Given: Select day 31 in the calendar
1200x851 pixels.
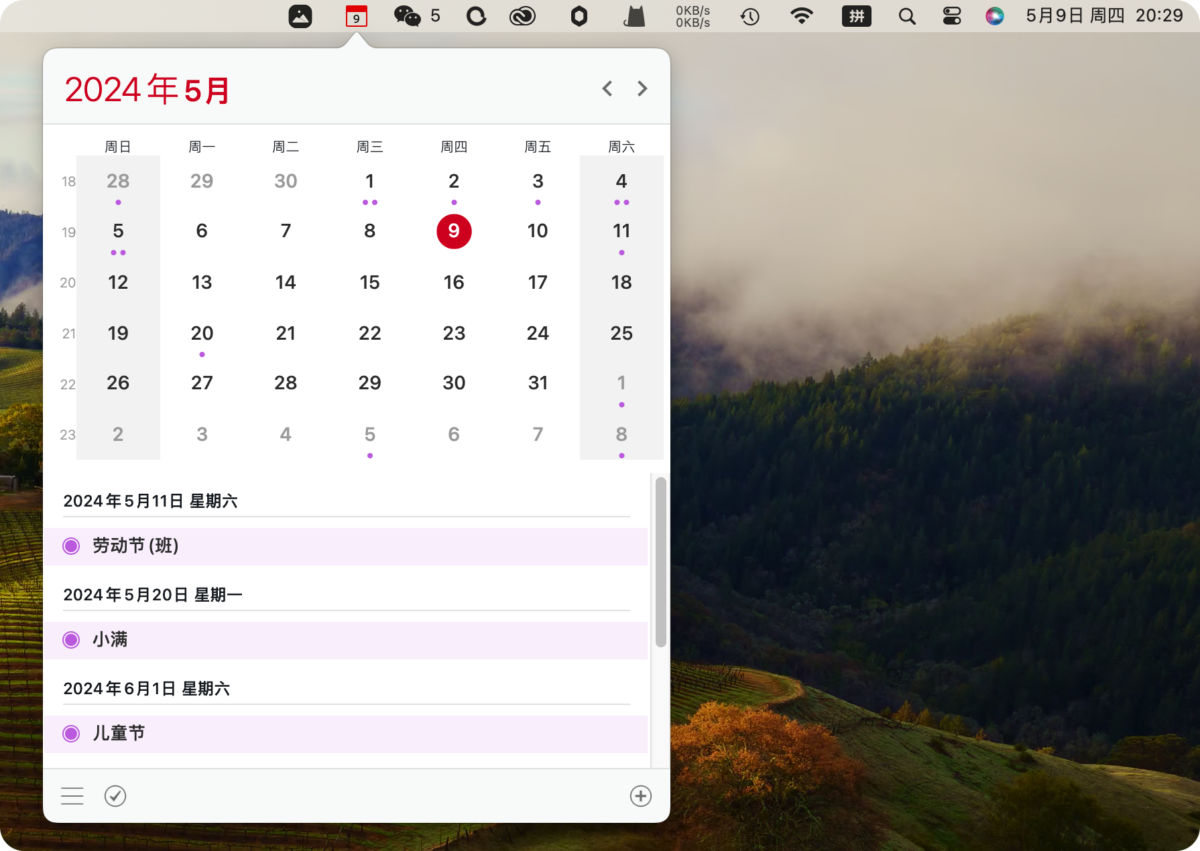Looking at the screenshot, I should click(538, 383).
